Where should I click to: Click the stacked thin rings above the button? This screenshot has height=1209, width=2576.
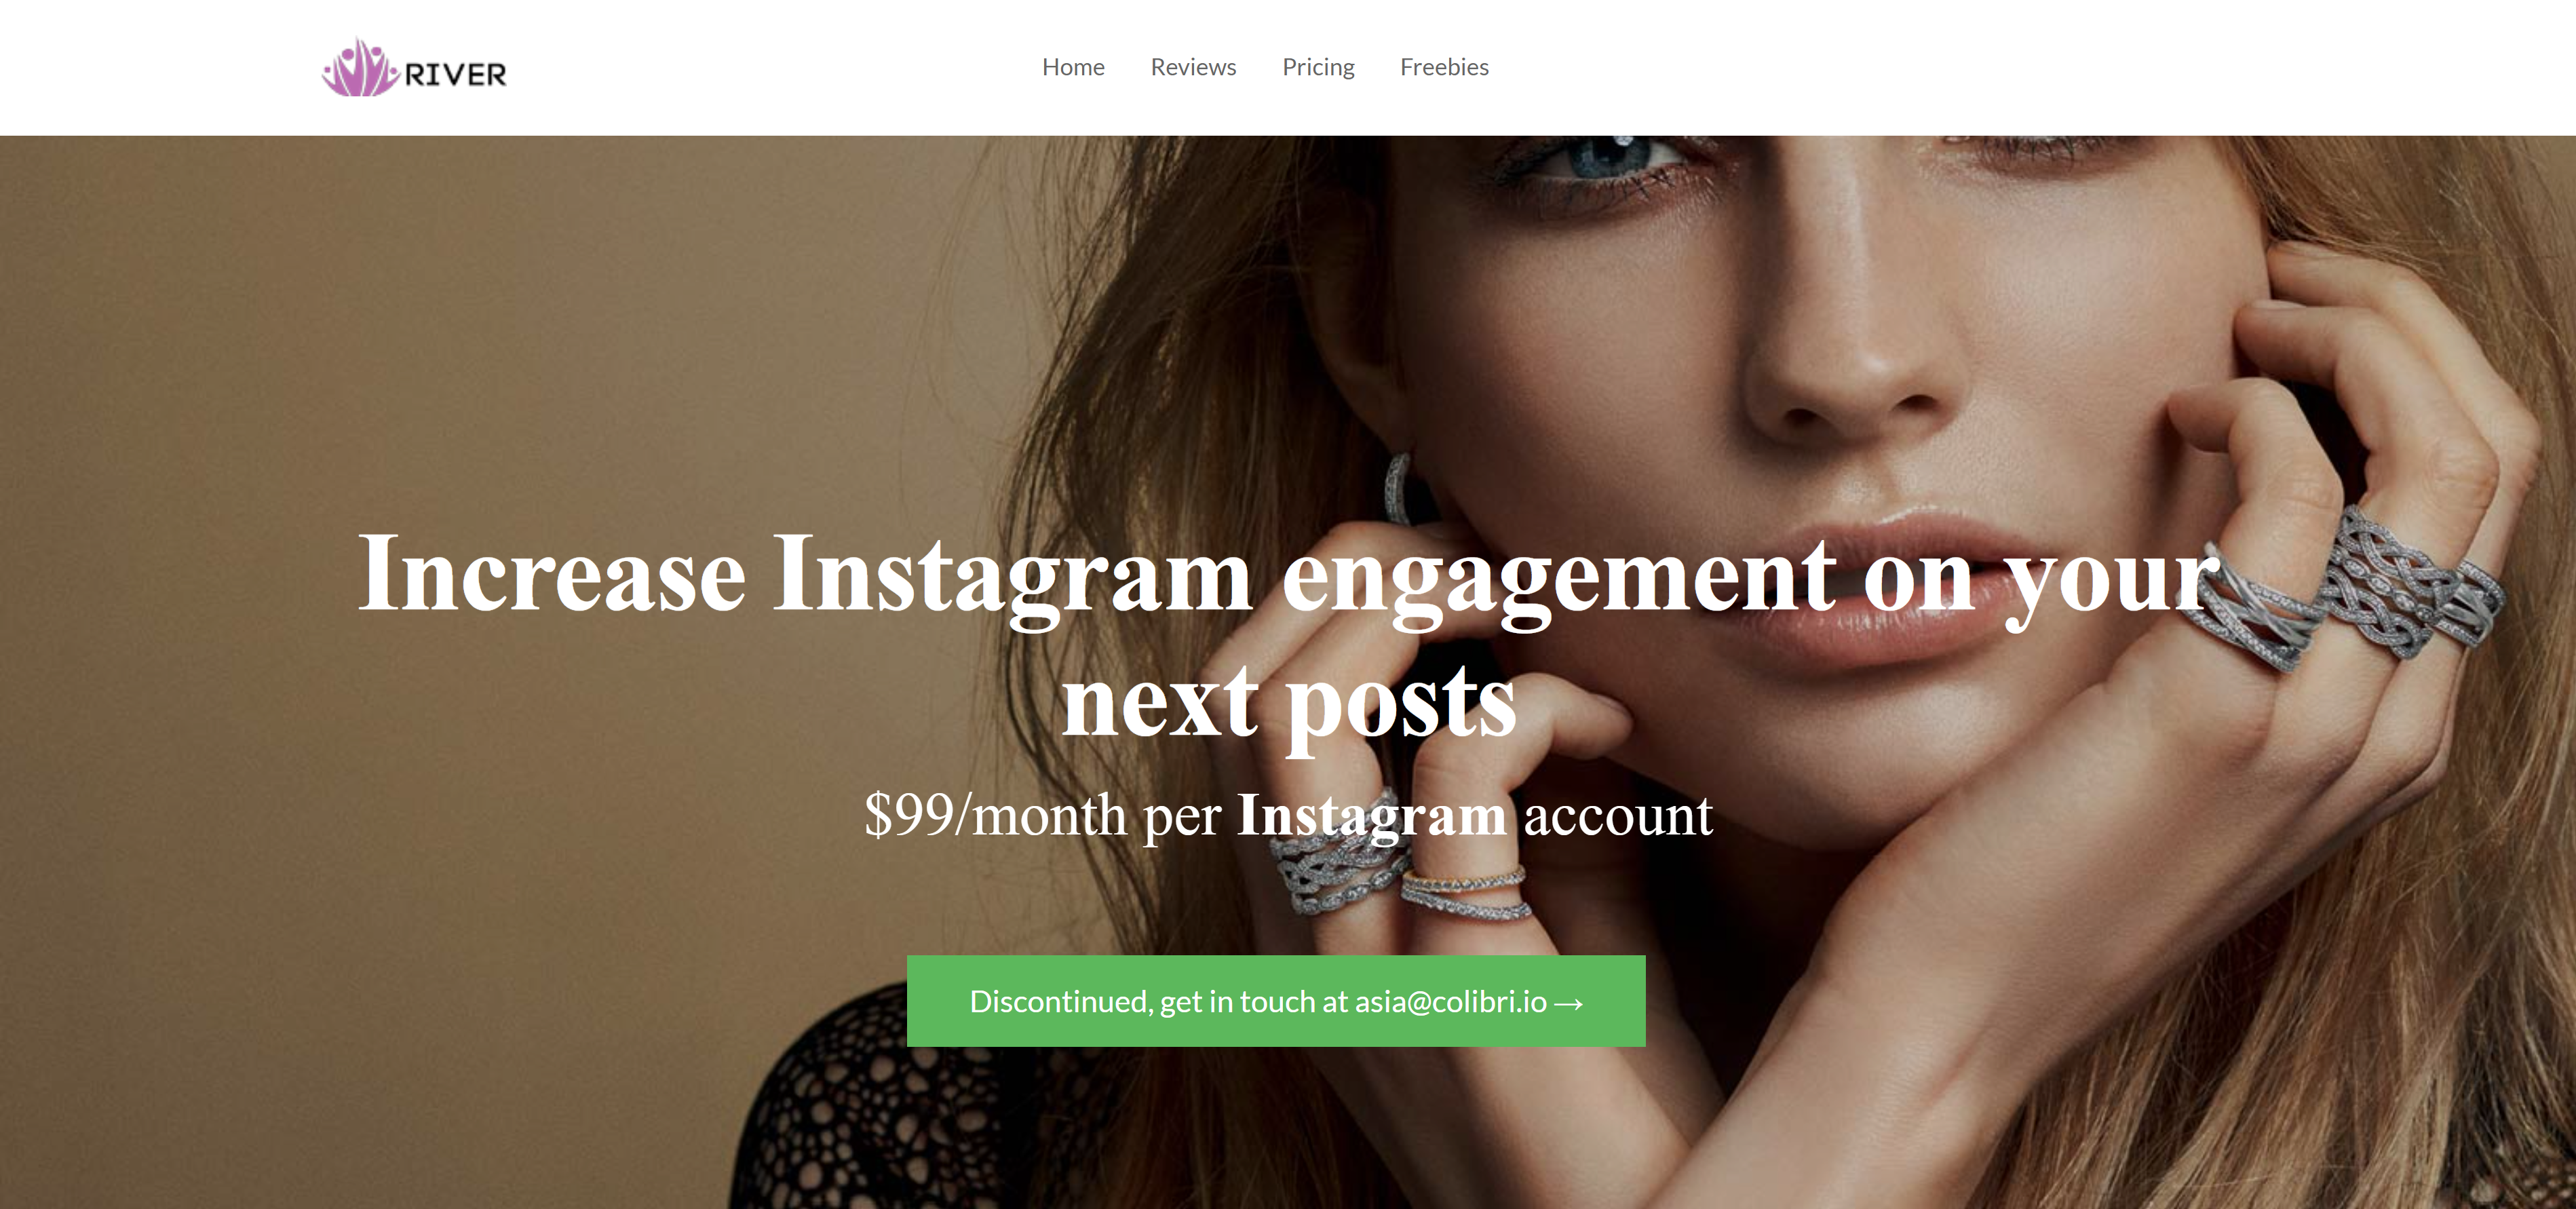1465,894
